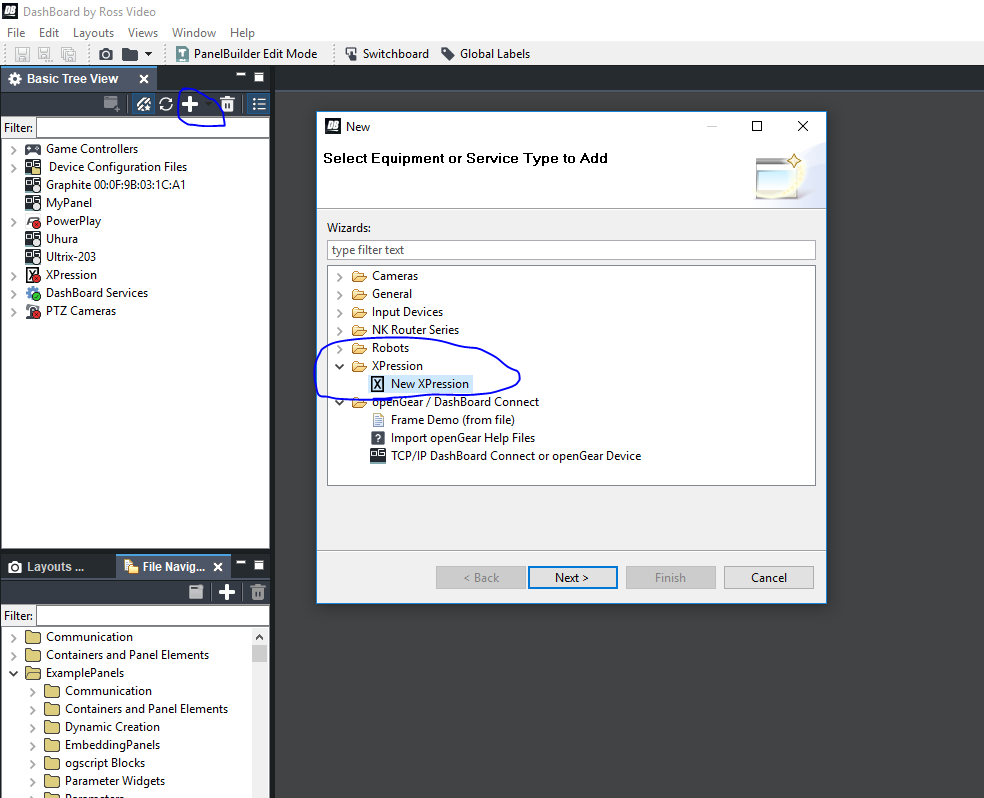Viewport: 984px width, 798px height.
Task: Click the type filter text field in New dialog
Action: tap(571, 250)
